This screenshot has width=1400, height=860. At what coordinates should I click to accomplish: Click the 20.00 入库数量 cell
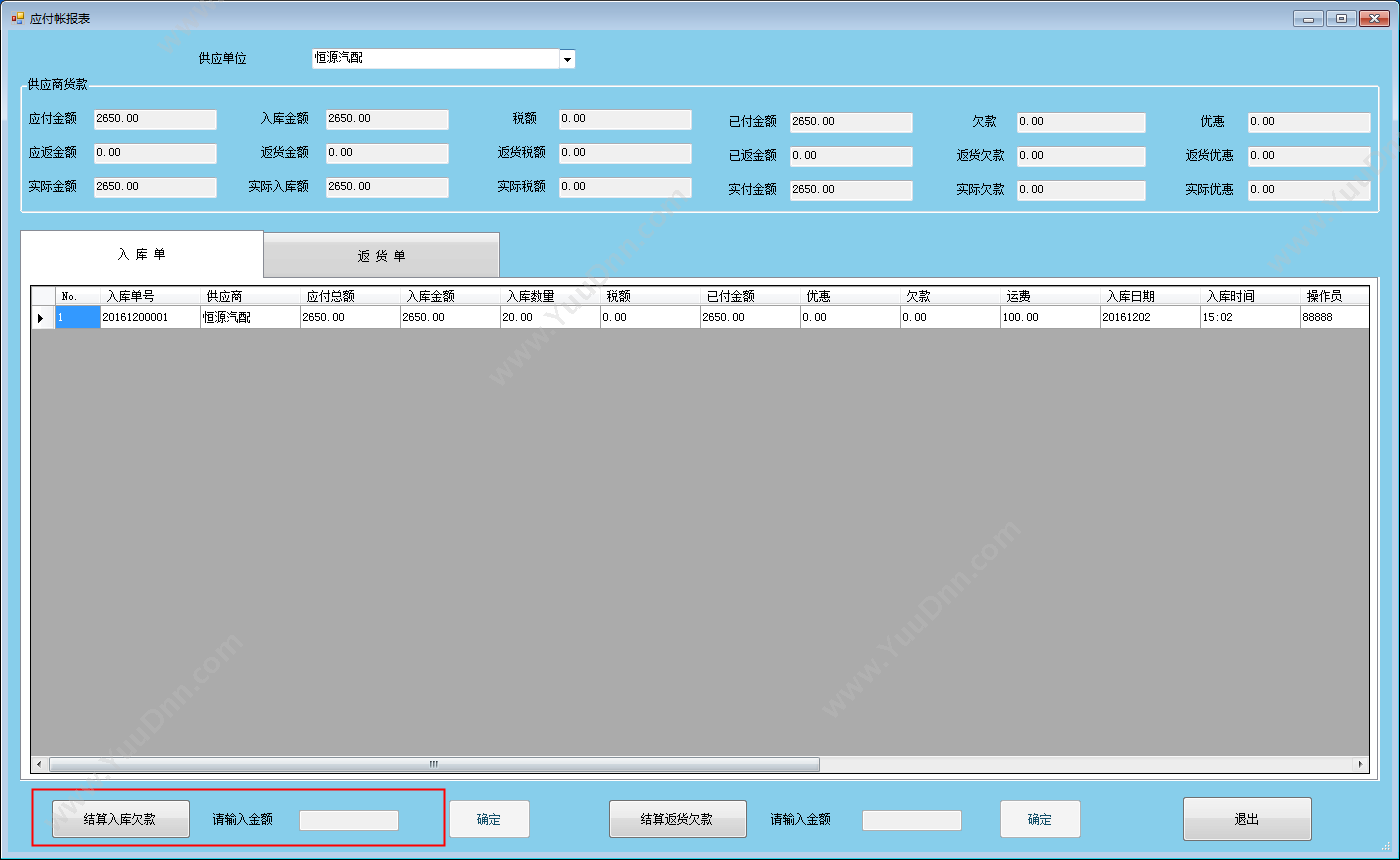coord(550,318)
